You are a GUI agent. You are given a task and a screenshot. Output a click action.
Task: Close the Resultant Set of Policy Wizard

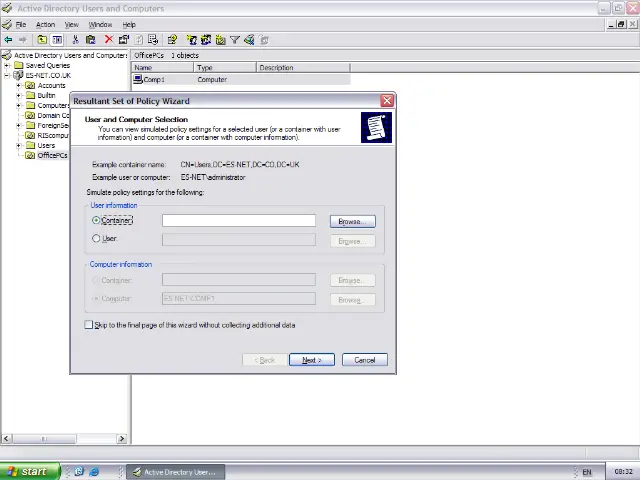[387, 100]
